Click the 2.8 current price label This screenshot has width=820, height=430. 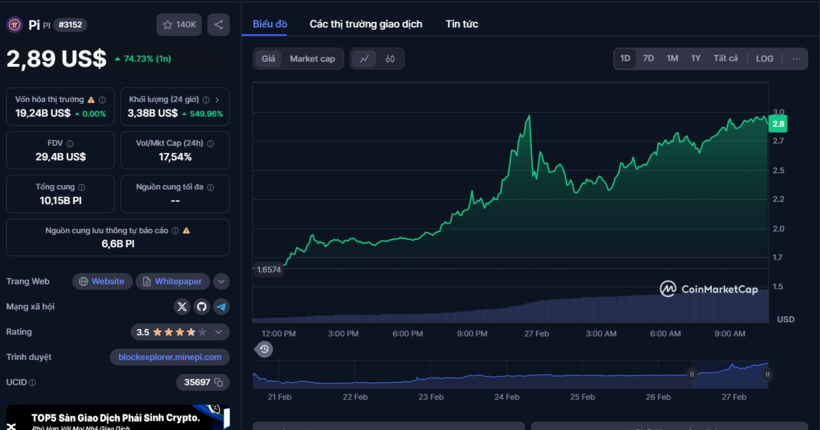pos(778,124)
